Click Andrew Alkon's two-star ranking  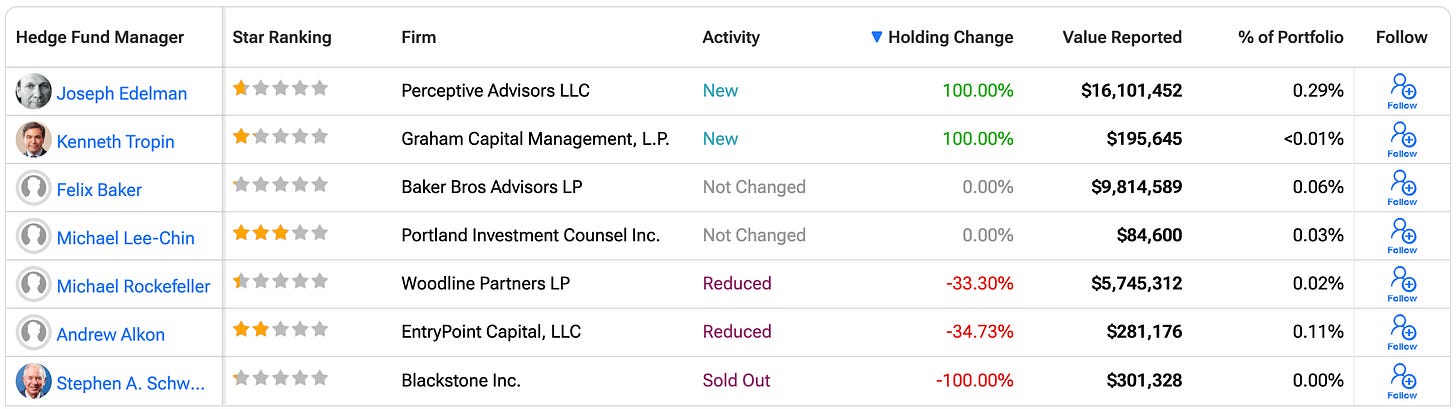(280, 329)
